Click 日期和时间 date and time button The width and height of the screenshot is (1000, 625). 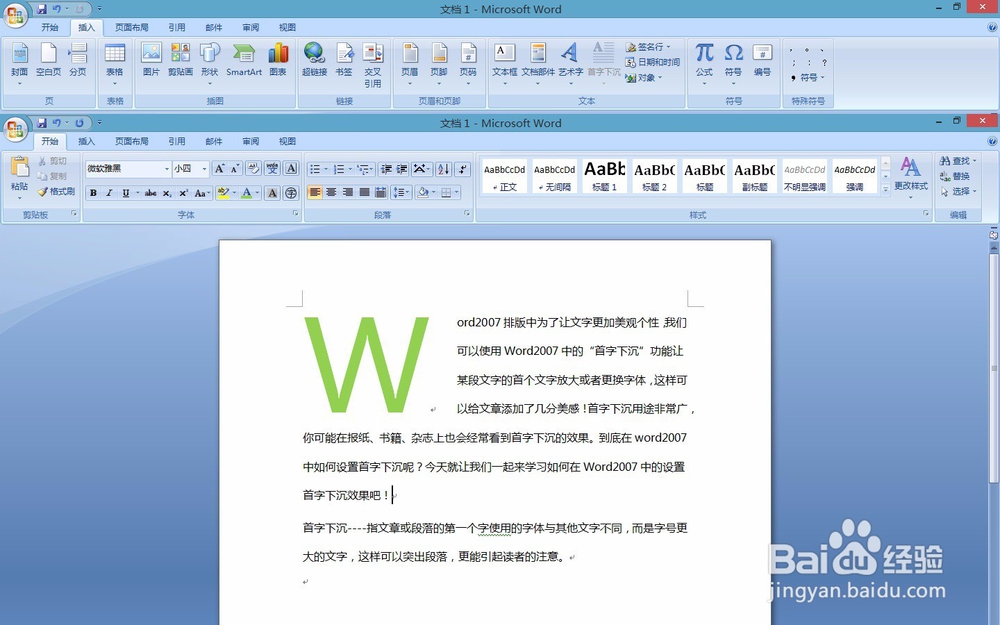click(652, 62)
